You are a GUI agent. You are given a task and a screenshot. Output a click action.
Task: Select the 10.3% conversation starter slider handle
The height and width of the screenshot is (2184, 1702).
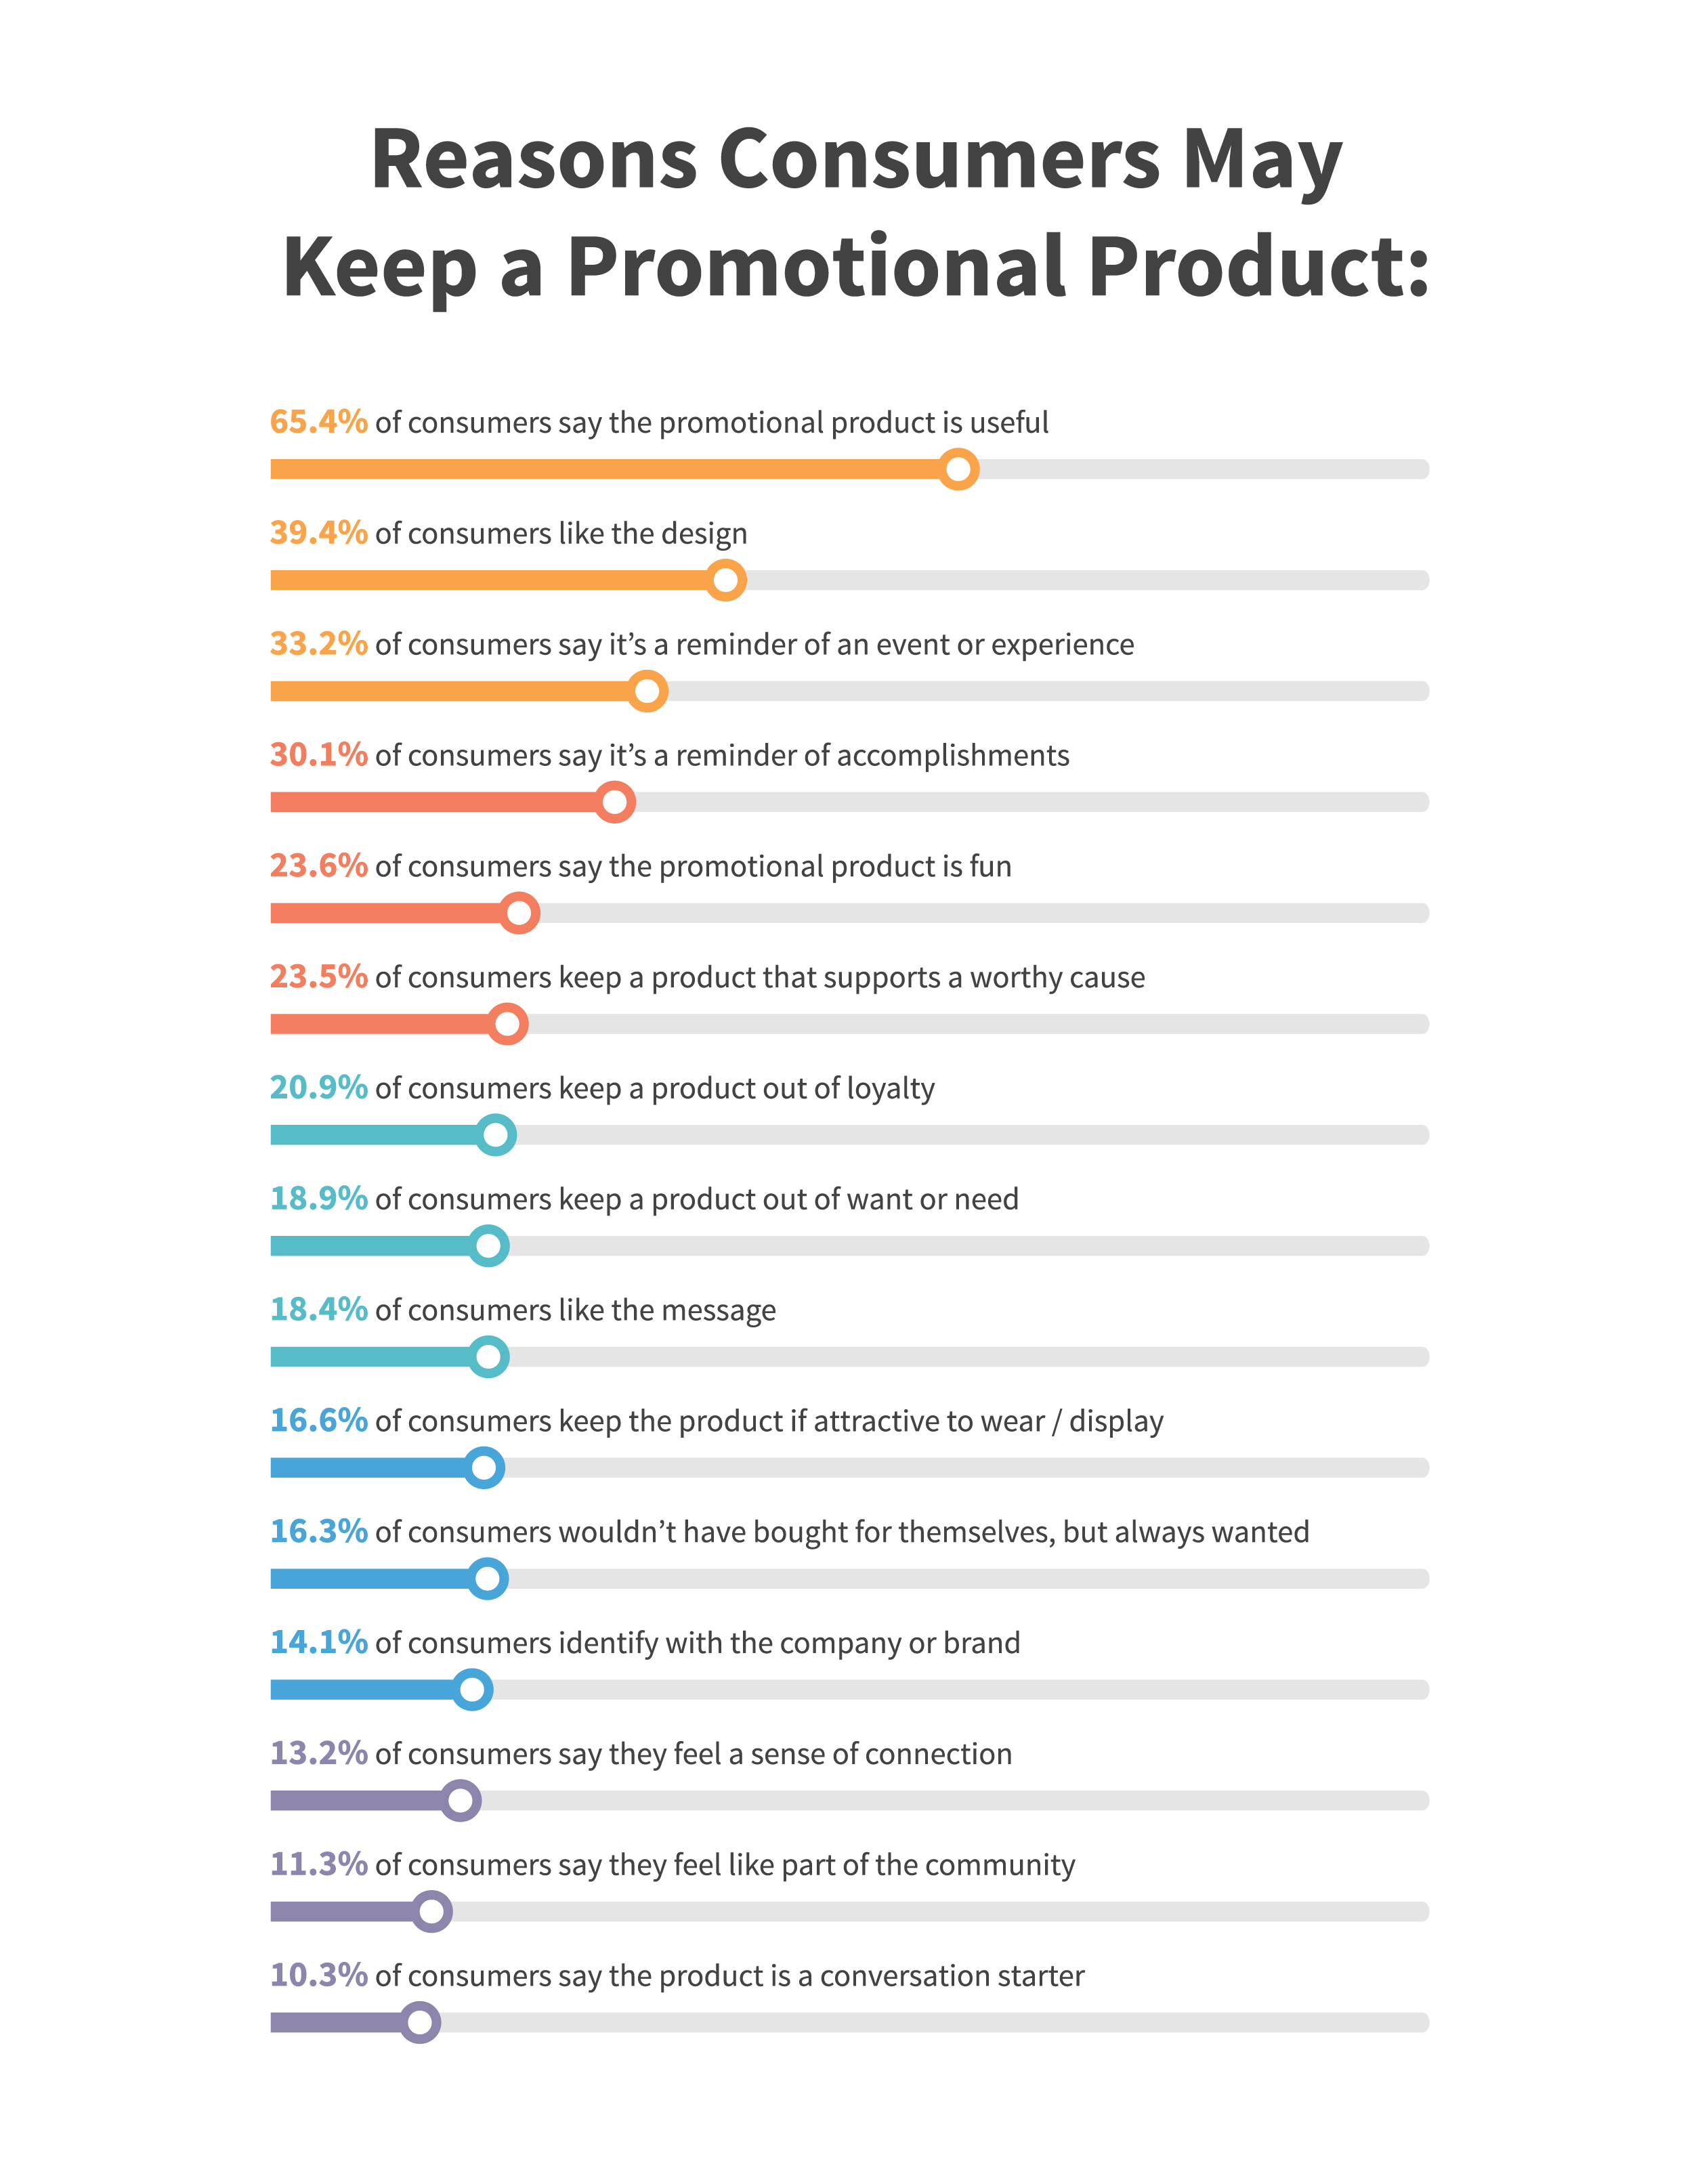click(421, 2023)
